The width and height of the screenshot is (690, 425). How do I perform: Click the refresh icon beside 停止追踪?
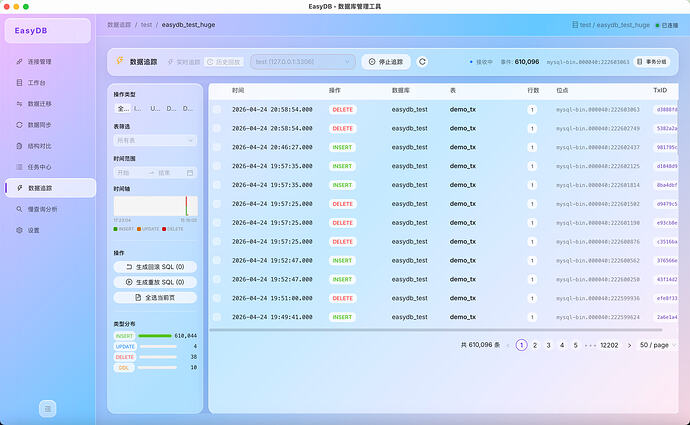(x=422, y=62)
